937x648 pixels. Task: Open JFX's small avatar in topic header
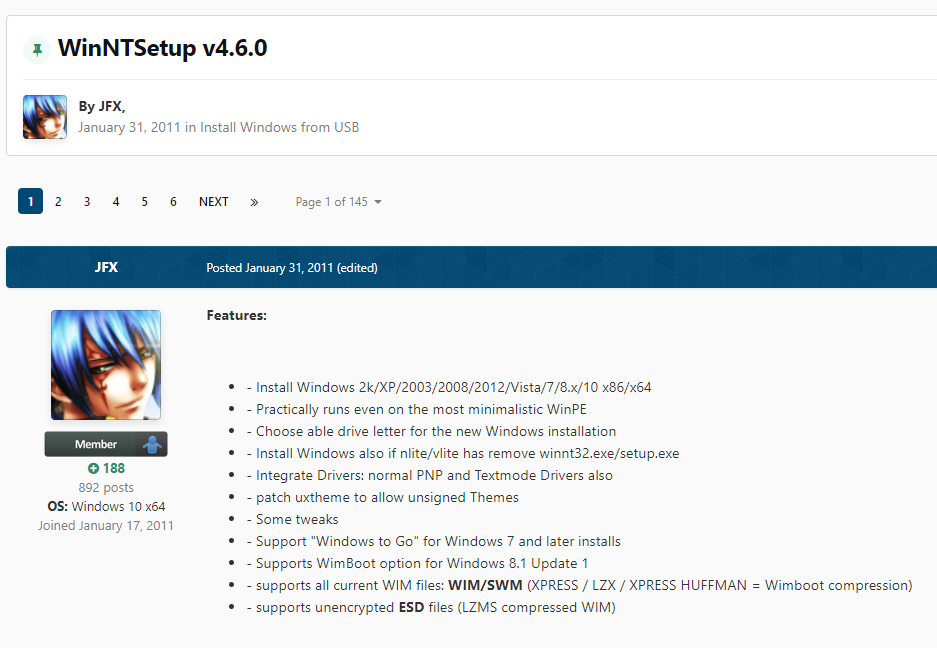[x=45, y=117]
